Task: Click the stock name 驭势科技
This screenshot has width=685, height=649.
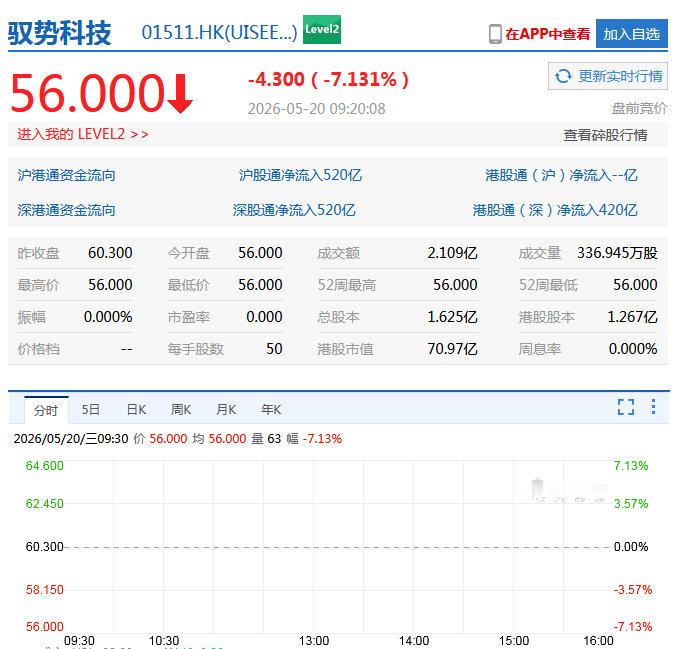Action: [60, 33]
